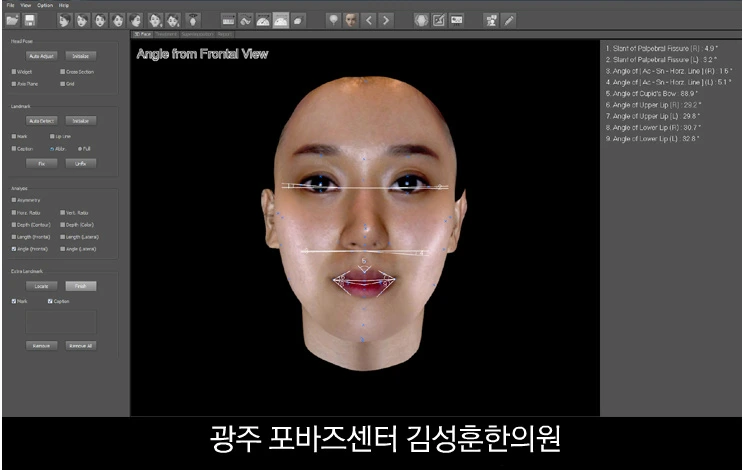Uncheck the Angle (Frontal) checkbox
This screenshot has height=470, width=743.
(x=13, y=249)
